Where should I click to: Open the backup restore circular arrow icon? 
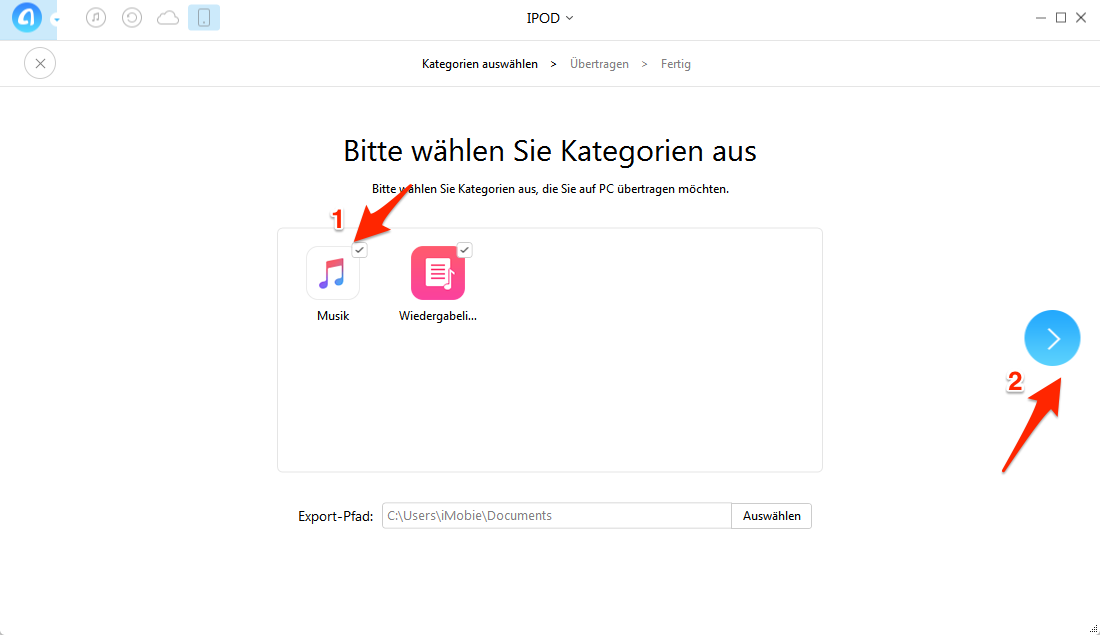pos(132,18)
